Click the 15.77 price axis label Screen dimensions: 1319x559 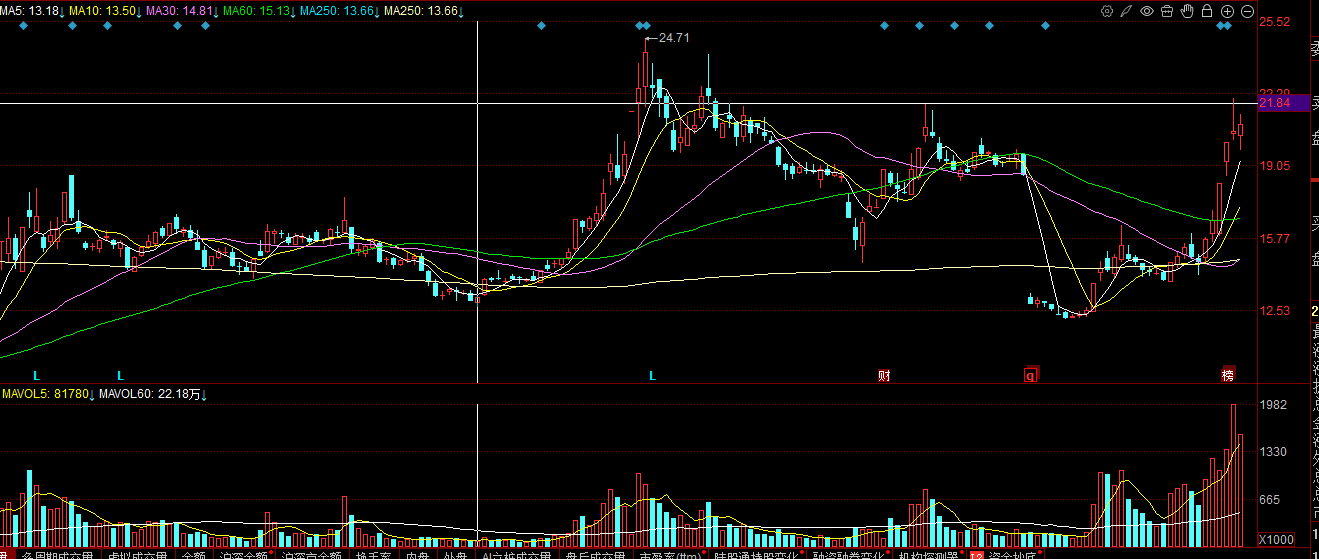[1275, 239]
